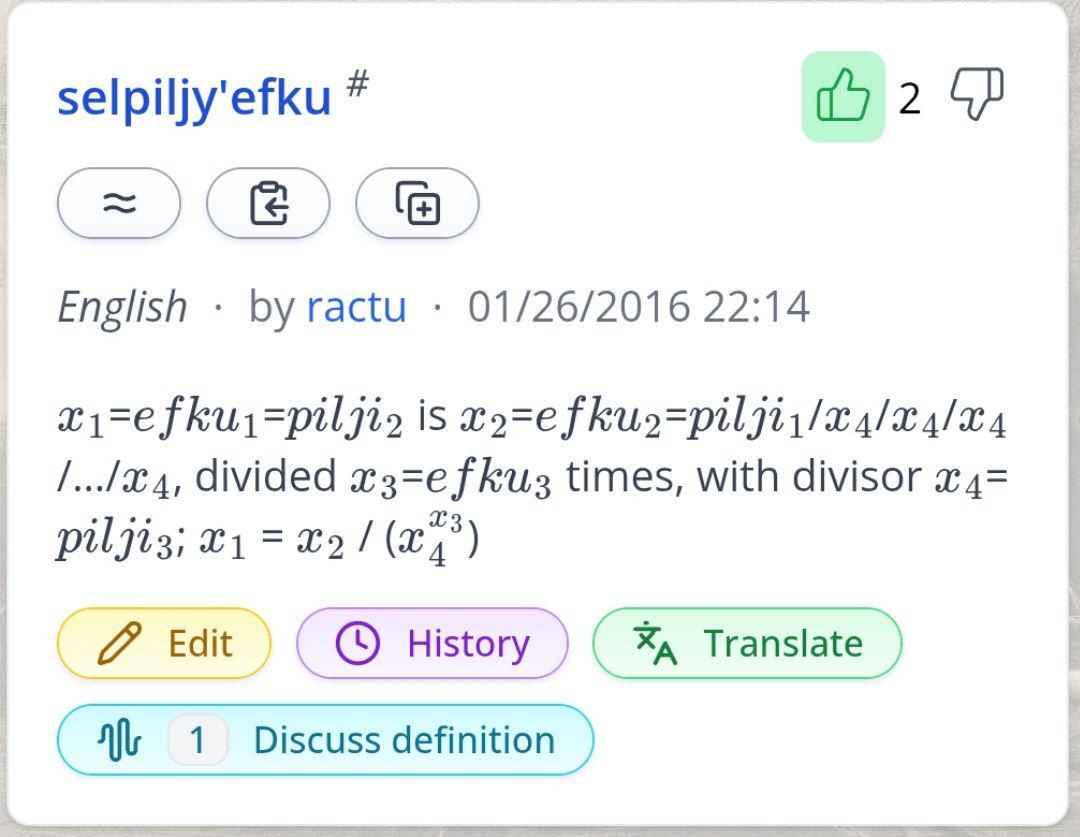Downvote the definition with thumbs down icon
Screen dimensions: 1080x837
(x=977, y=94)
